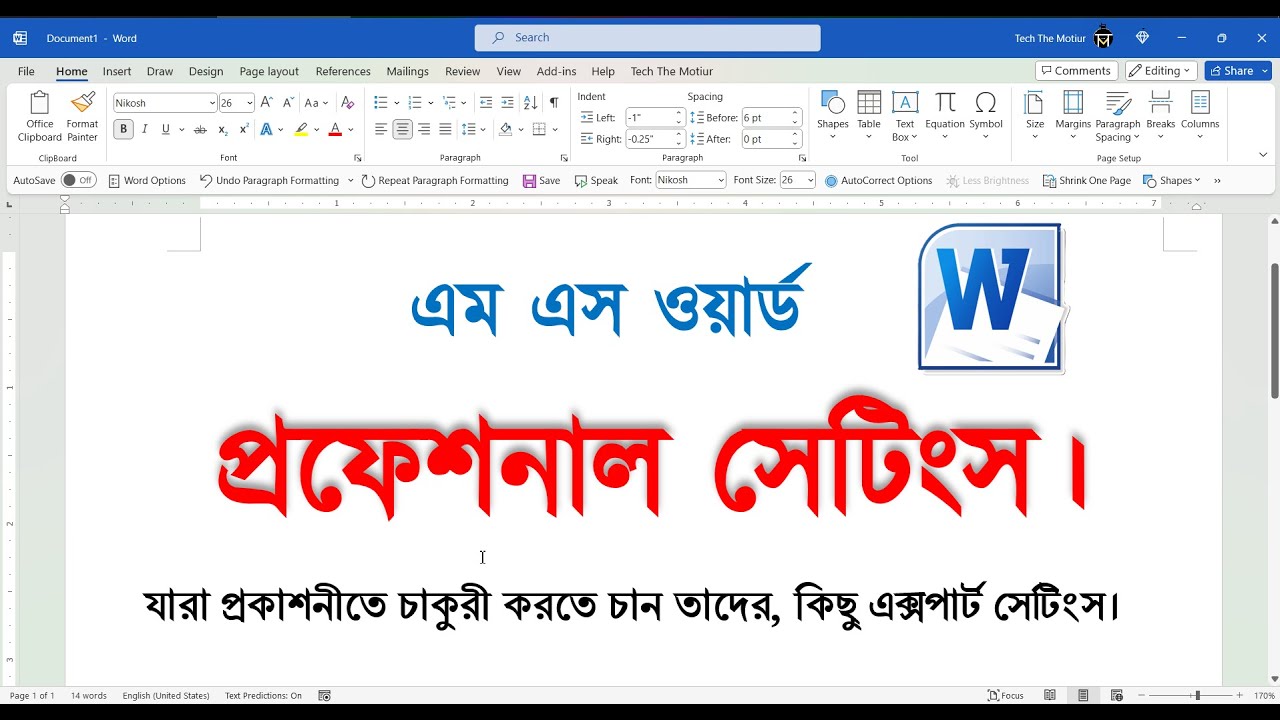The width and height of the screenshot is (1280, 720).
Task: Apply yellow text highlight color
Action: 302,129
